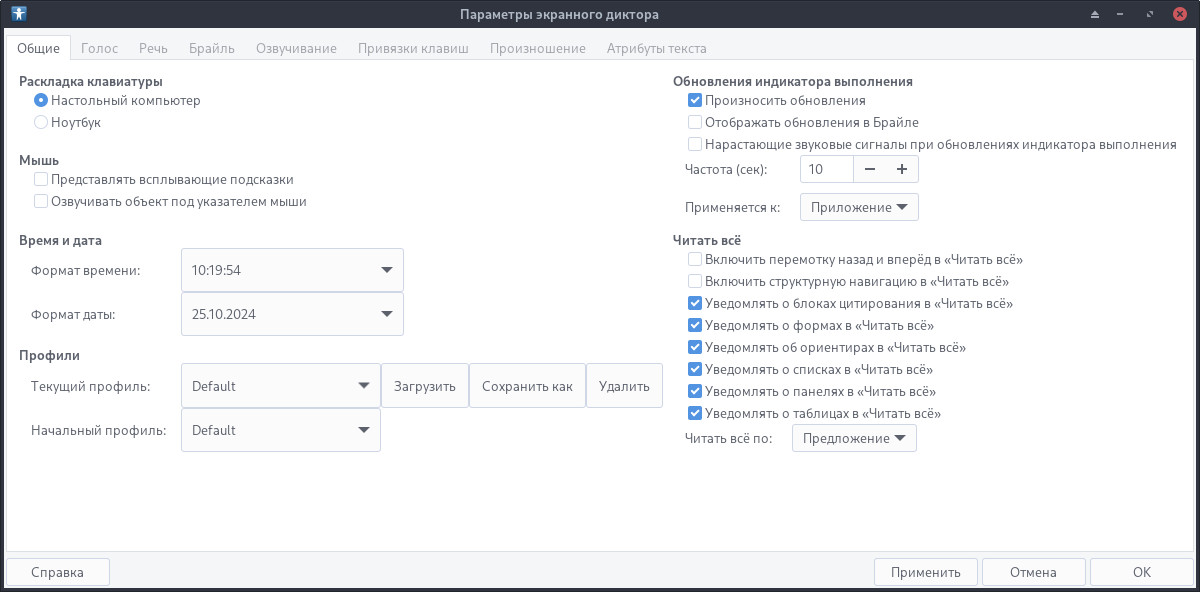Open the Текущий профиль dropdown

point(280,386)
